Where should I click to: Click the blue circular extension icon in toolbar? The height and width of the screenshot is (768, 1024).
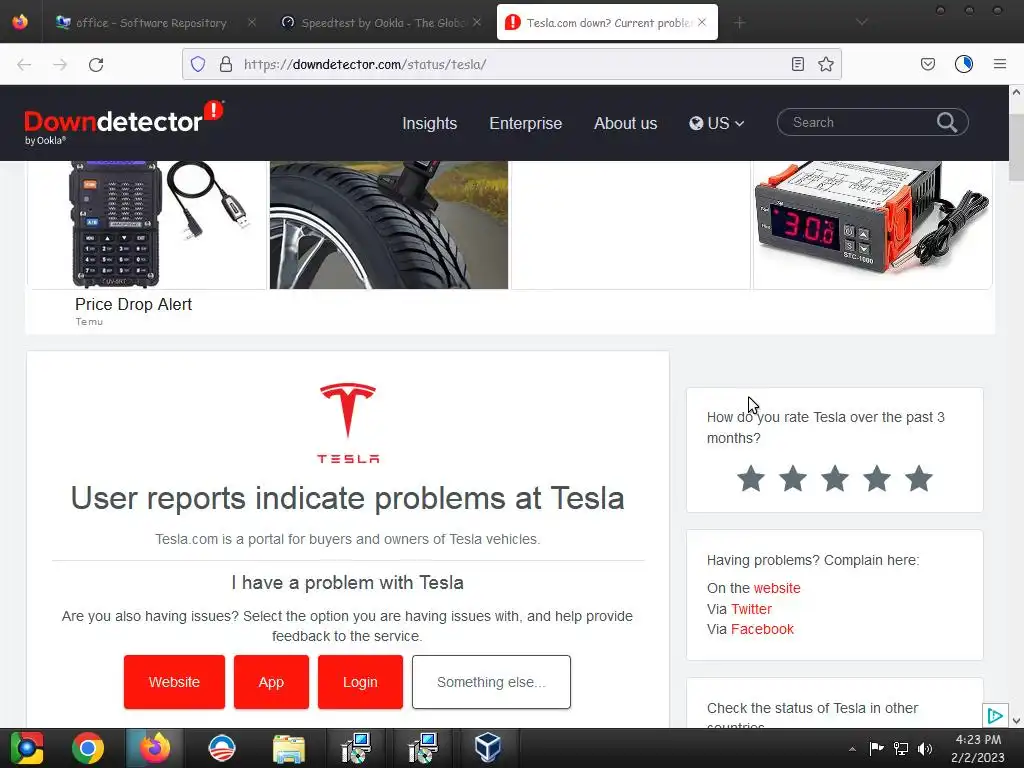click(x=964, y=64)
